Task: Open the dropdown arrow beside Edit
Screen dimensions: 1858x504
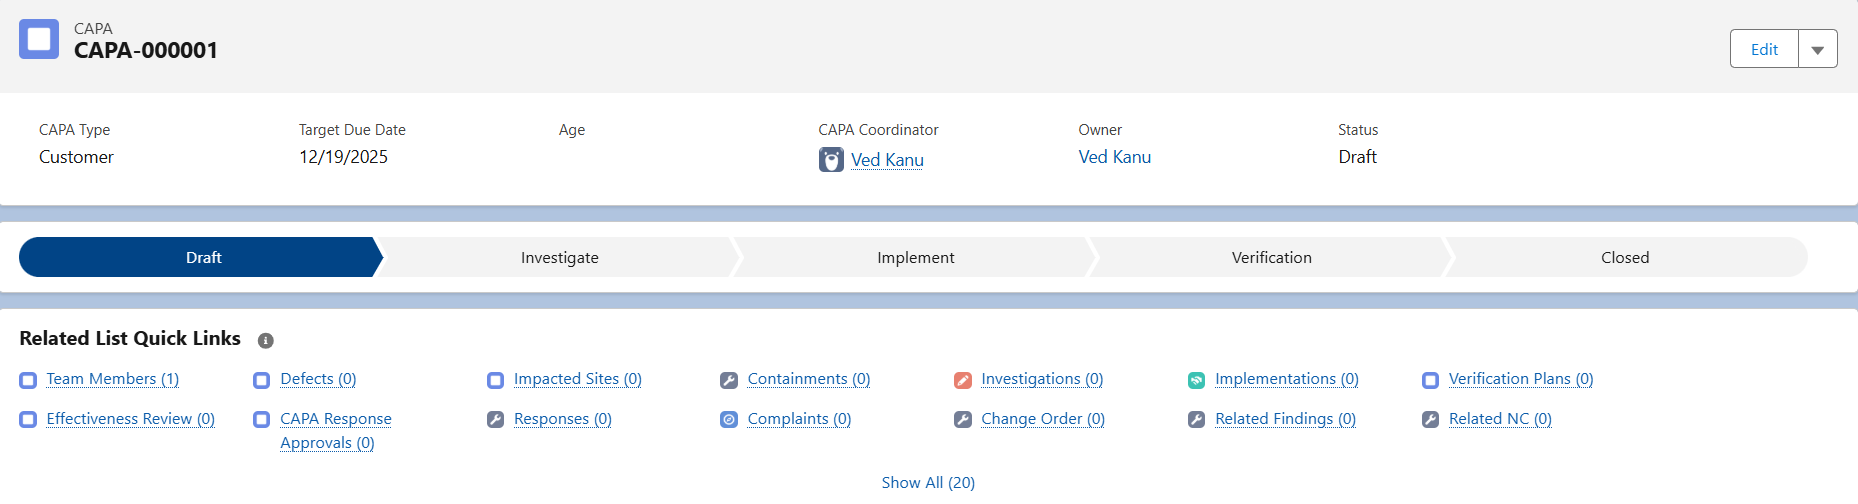Action: pyautogui.click(x=1817, y=49)
